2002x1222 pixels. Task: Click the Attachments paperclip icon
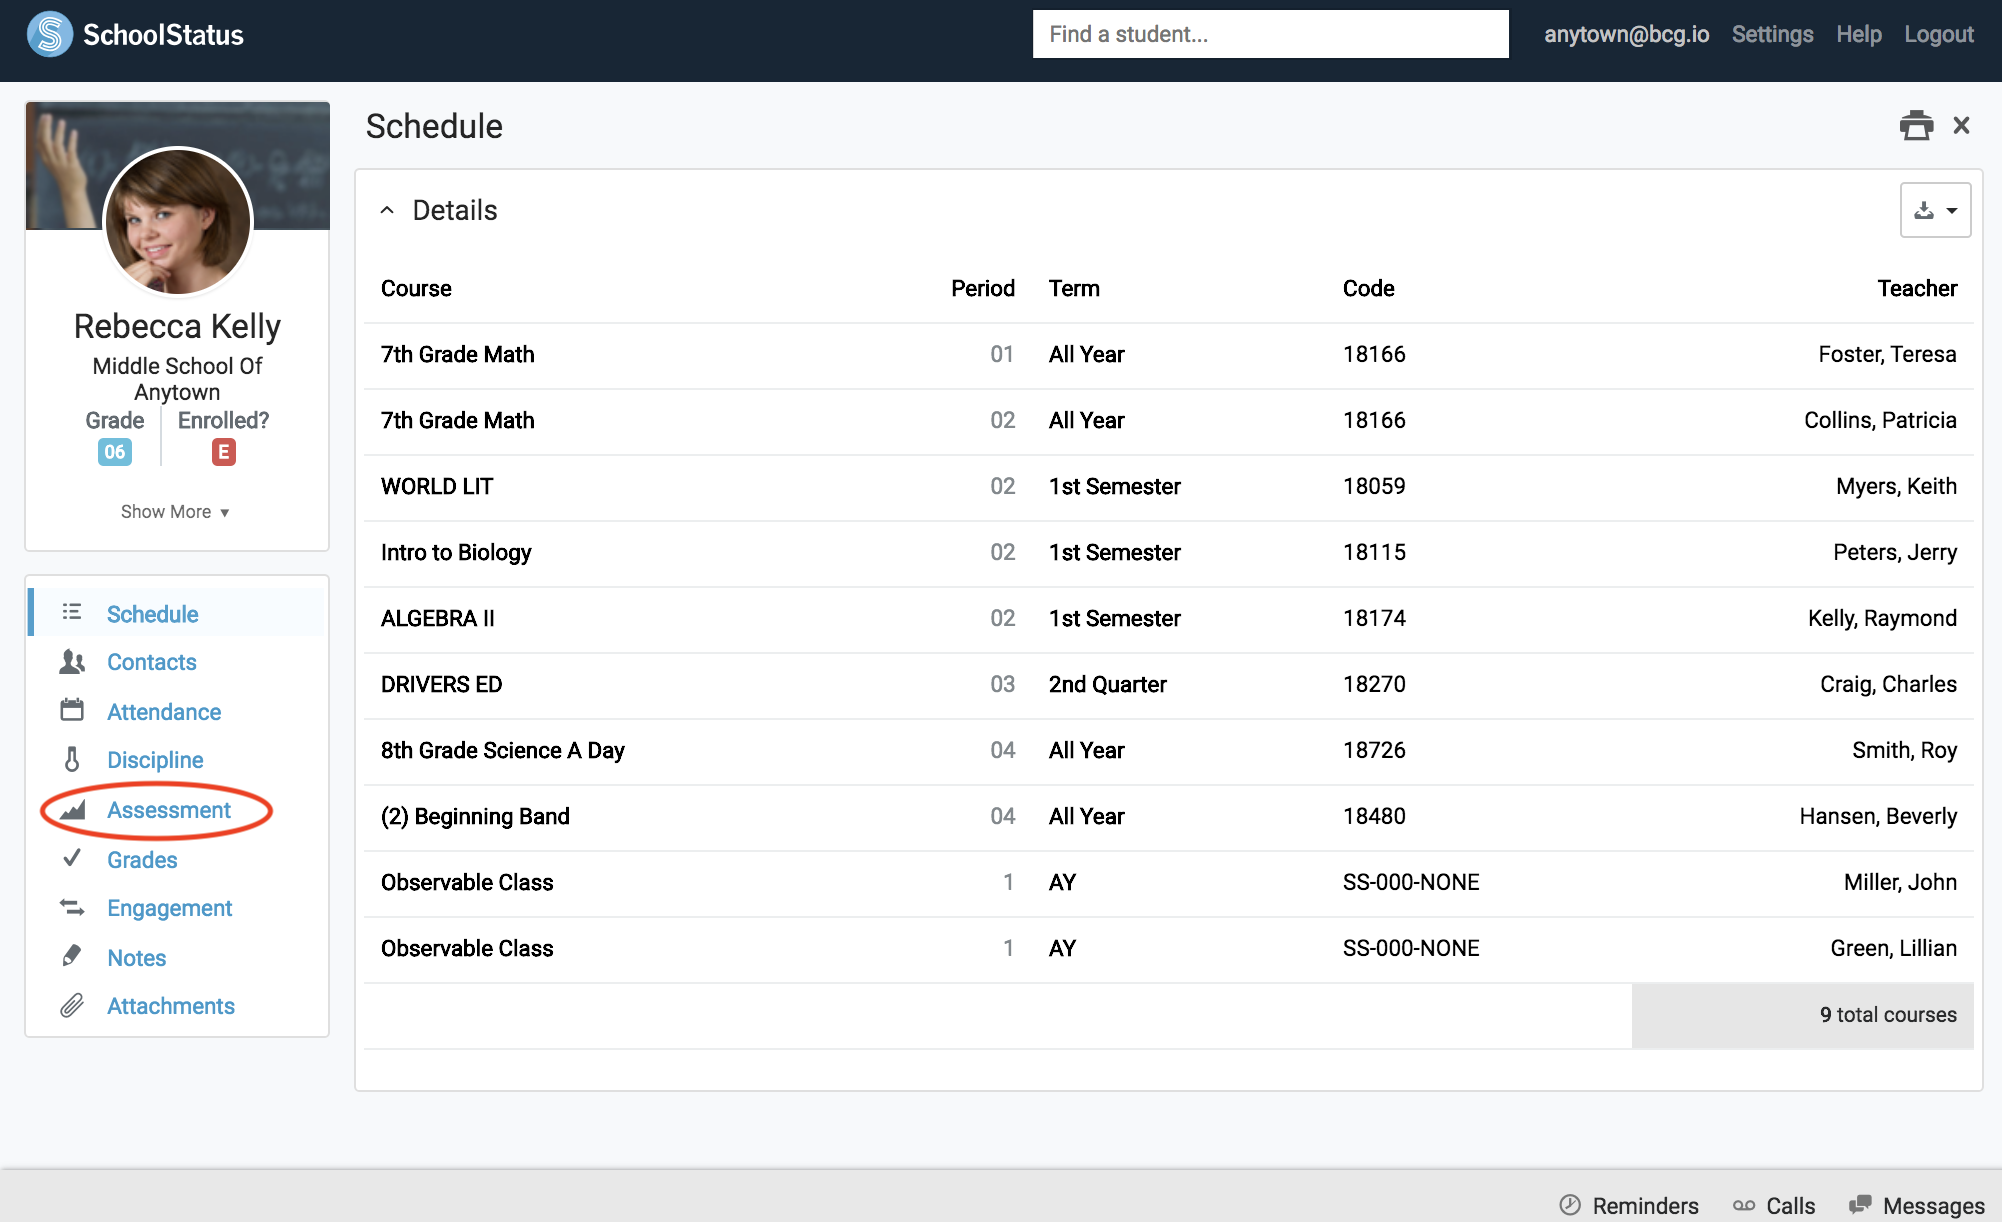point(72,1006)
